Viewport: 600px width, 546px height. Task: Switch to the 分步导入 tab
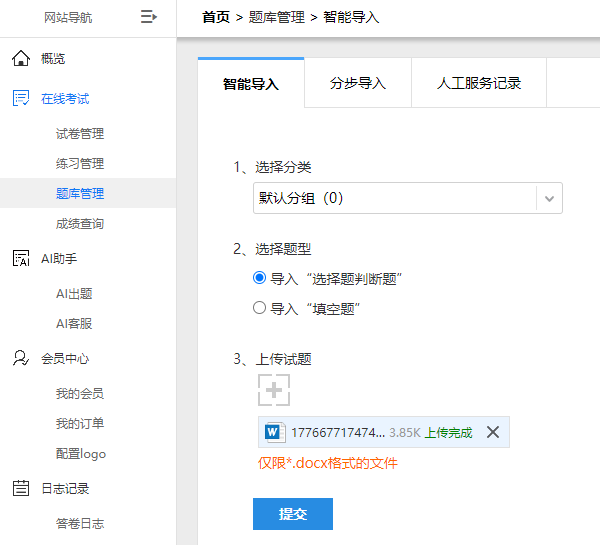(x=358, y=83)
